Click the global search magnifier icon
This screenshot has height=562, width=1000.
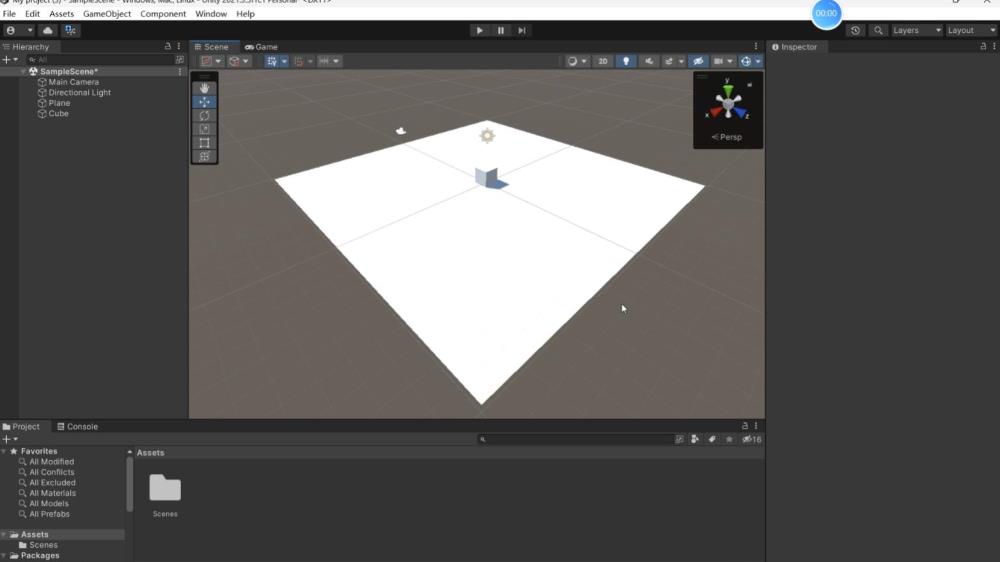coord(878,31)
